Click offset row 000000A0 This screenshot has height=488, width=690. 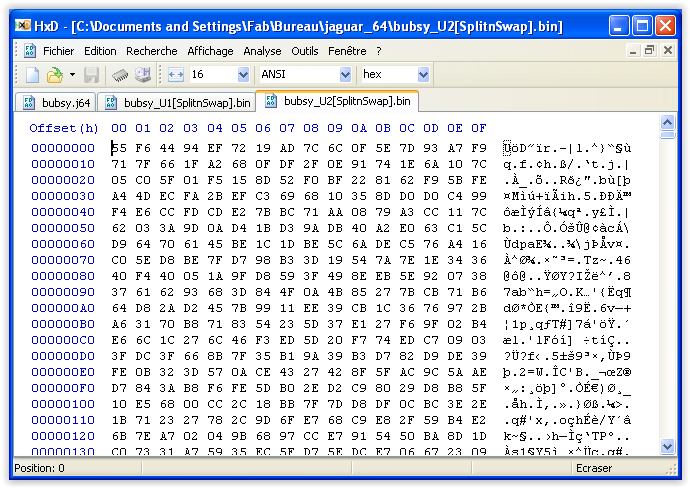coord(63,308)
